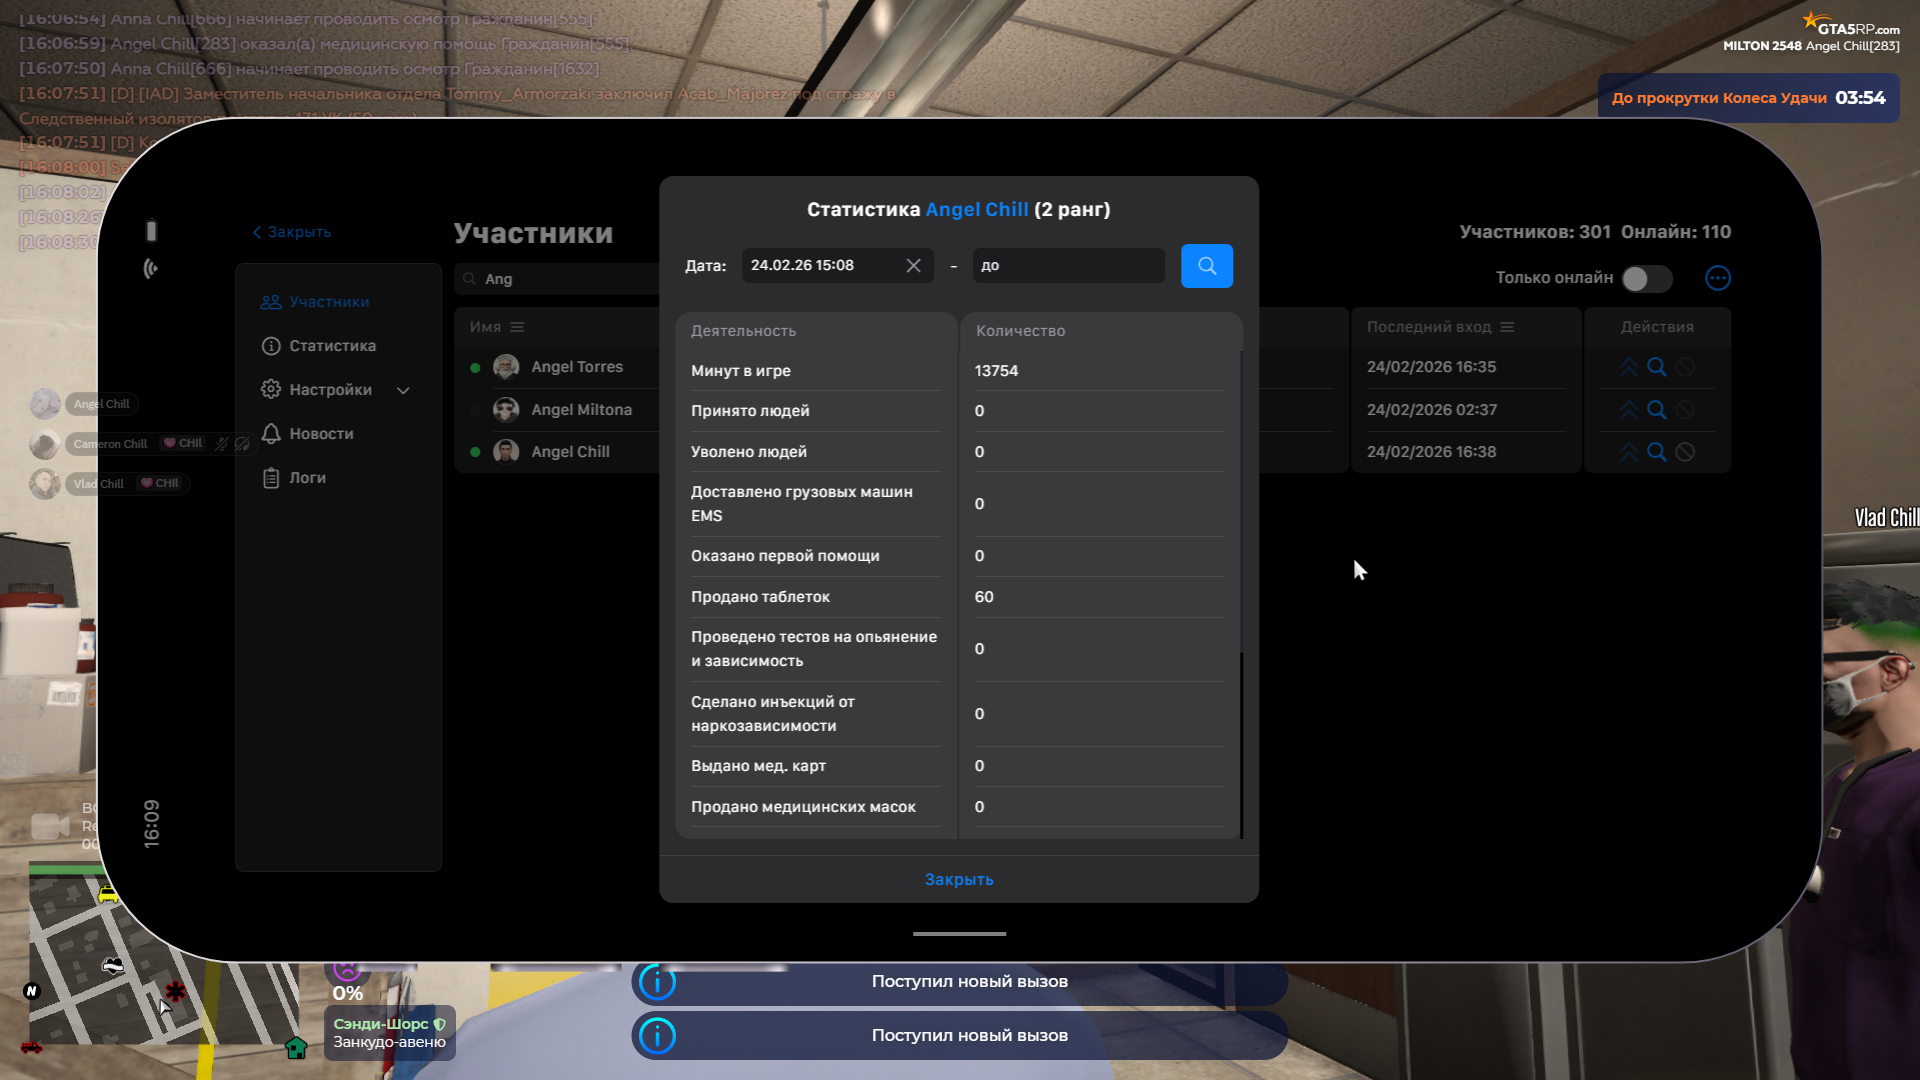Click magnifier icon in Angel Torres row

(x=1656, y=367)
